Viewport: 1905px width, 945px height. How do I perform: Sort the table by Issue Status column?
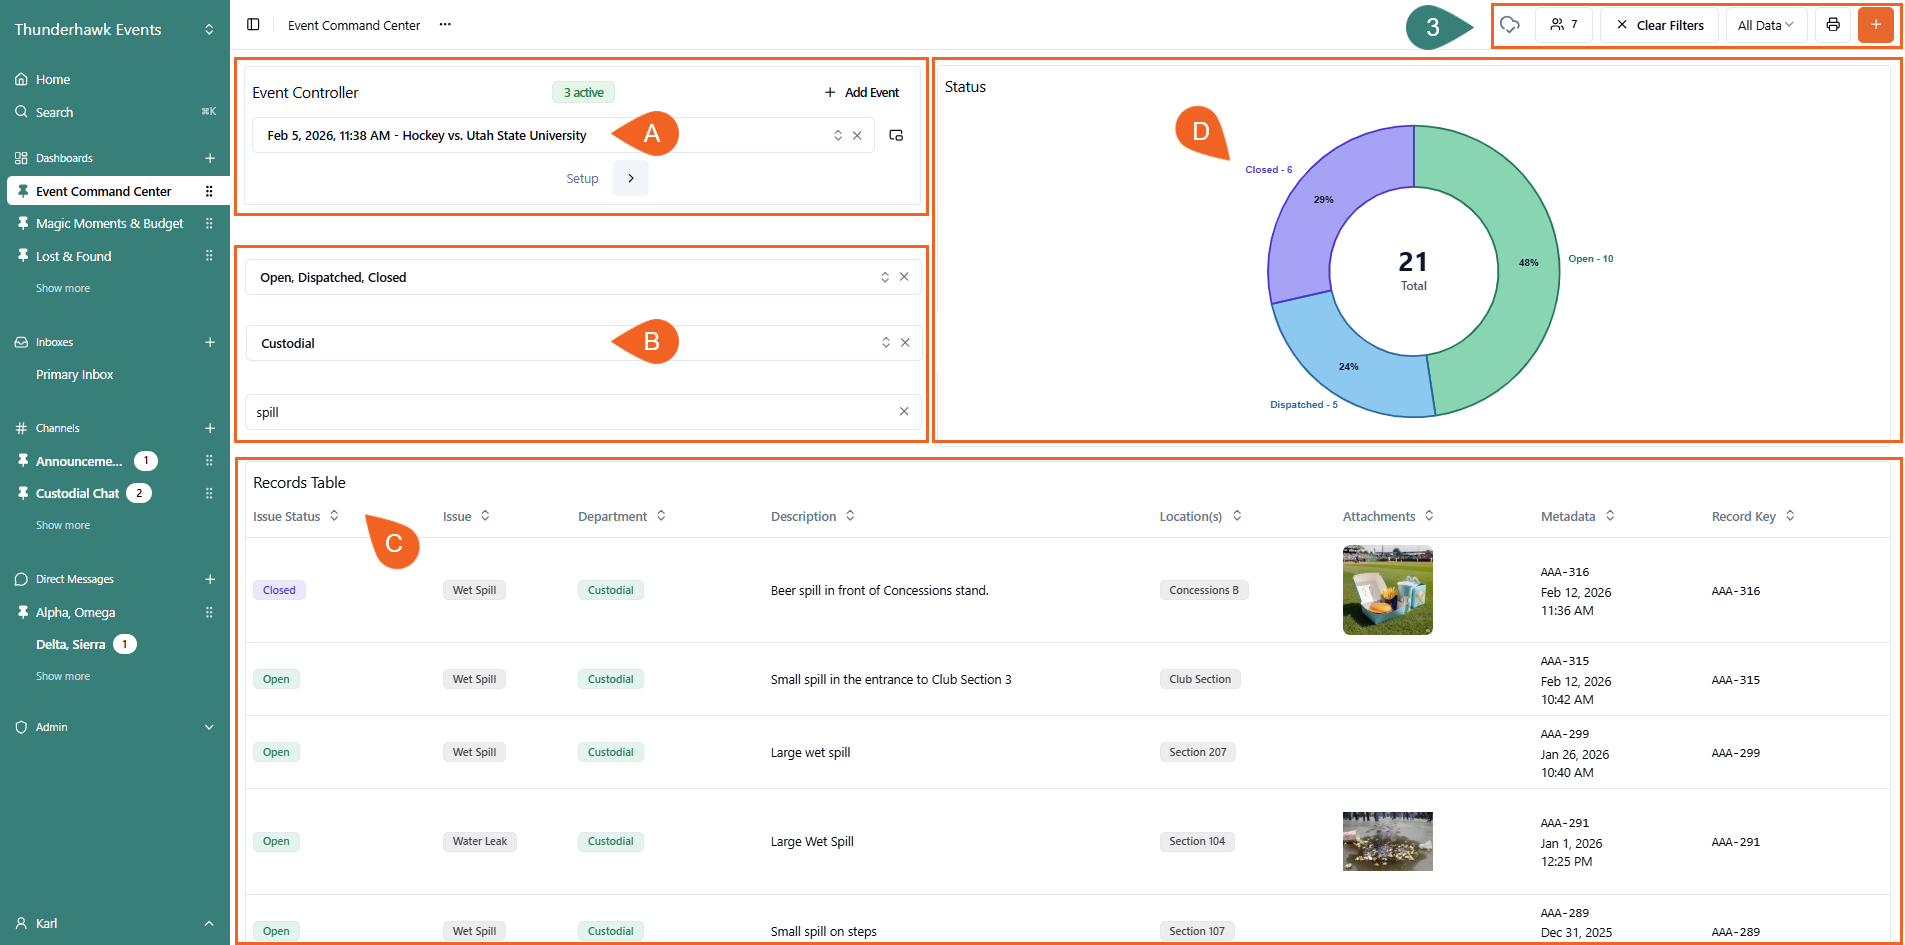click(x=334, y=516)
